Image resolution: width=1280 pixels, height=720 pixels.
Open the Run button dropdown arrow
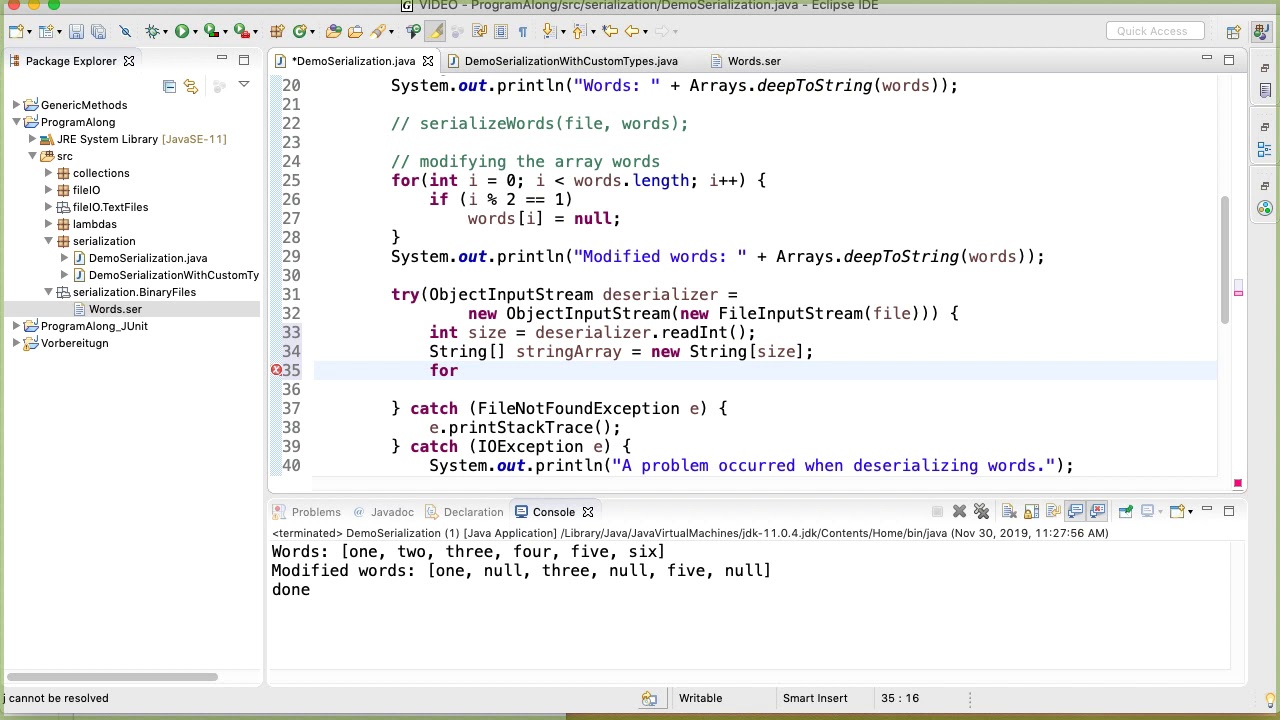(195, 31)
